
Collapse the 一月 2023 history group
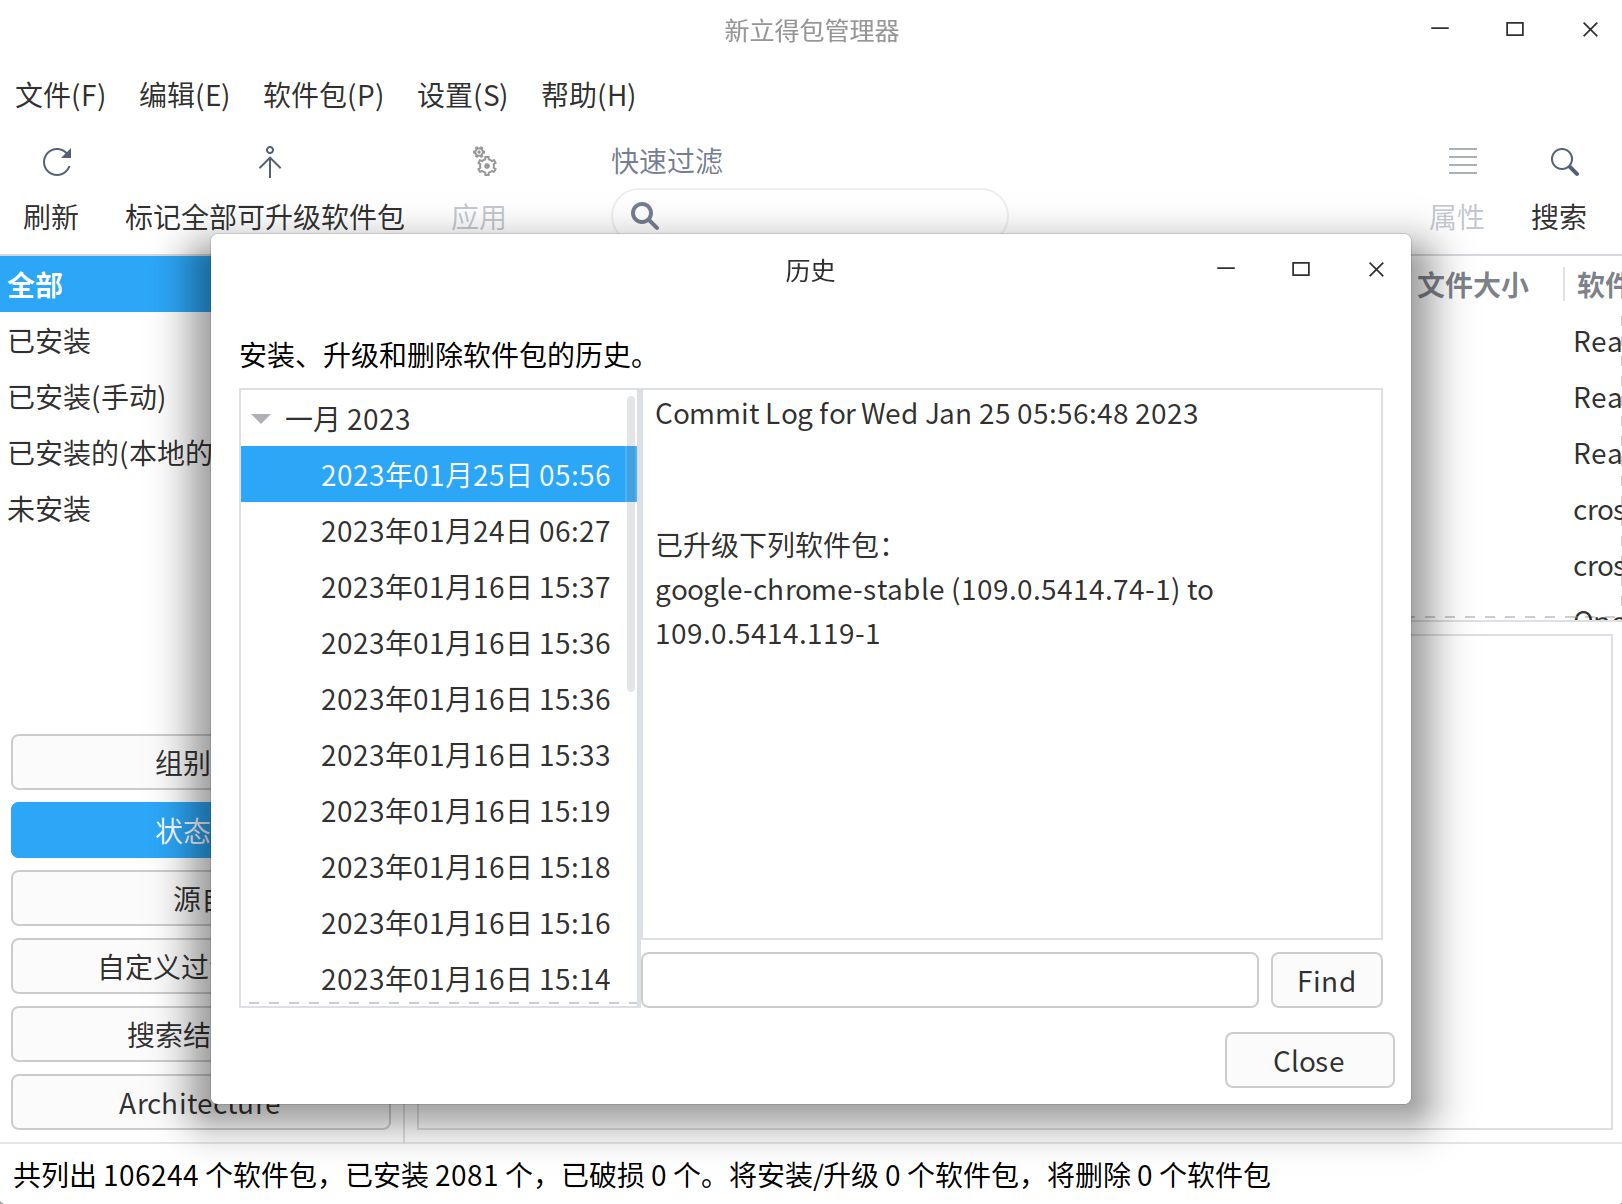[x=261, y=419]
